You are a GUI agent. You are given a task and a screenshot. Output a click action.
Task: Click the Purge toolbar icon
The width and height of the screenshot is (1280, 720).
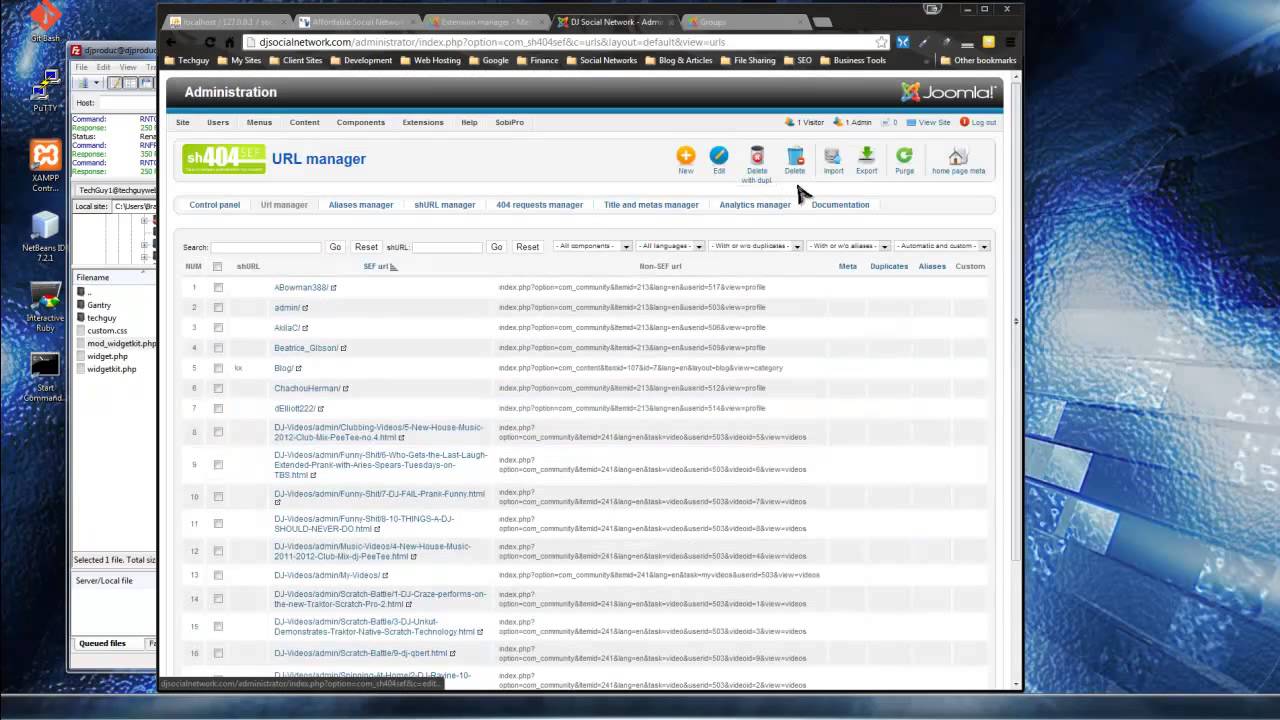pos(904,155)
